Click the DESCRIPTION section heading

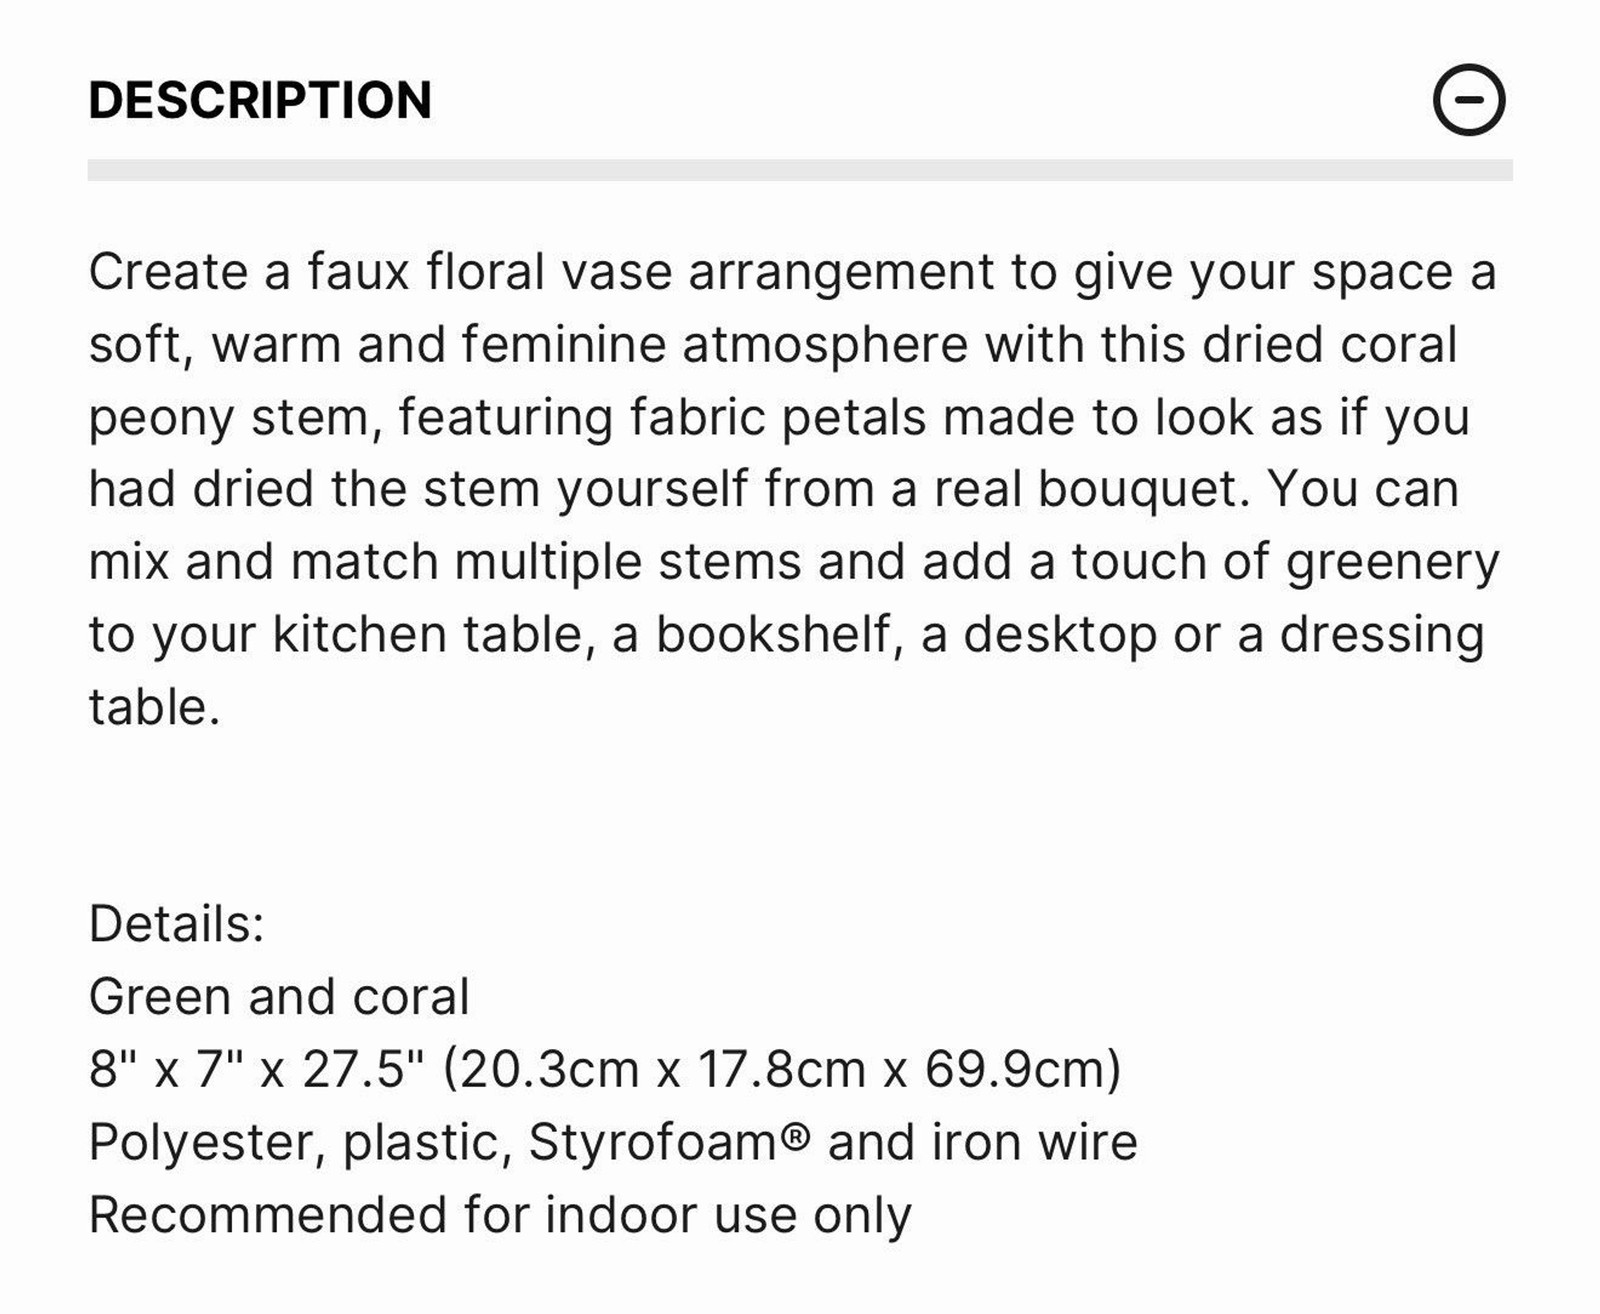260,100
